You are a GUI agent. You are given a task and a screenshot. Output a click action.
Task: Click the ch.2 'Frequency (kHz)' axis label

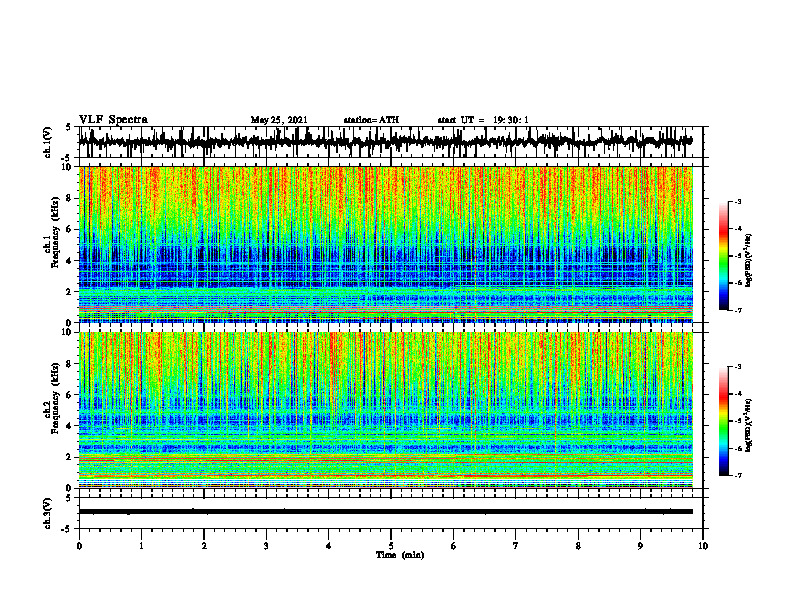coord(56,397)
